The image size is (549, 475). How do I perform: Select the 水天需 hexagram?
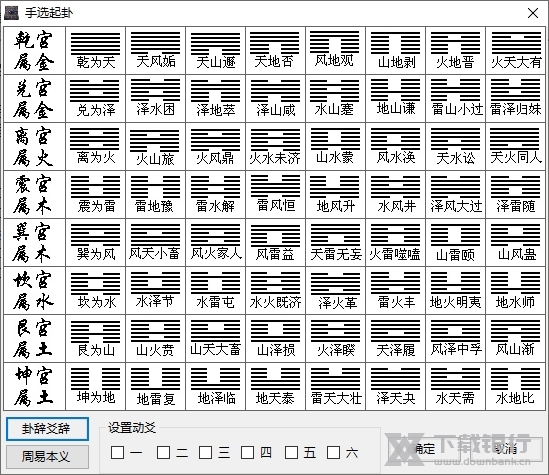455,386
